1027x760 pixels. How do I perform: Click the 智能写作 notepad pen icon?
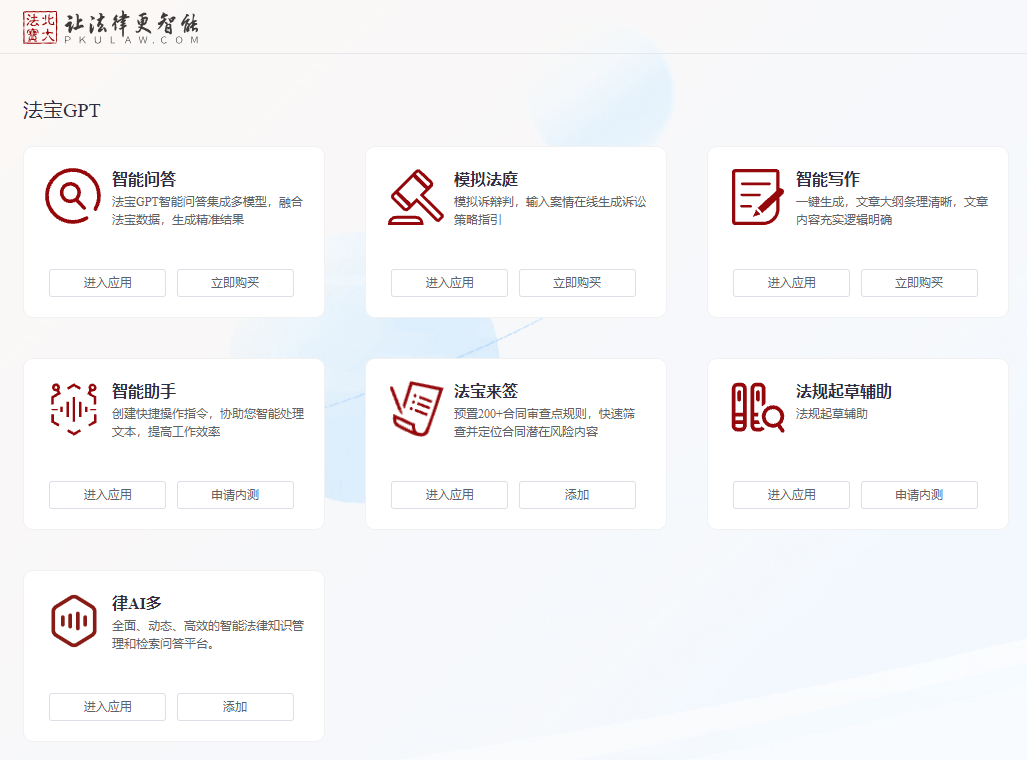[x=757, y=197]
